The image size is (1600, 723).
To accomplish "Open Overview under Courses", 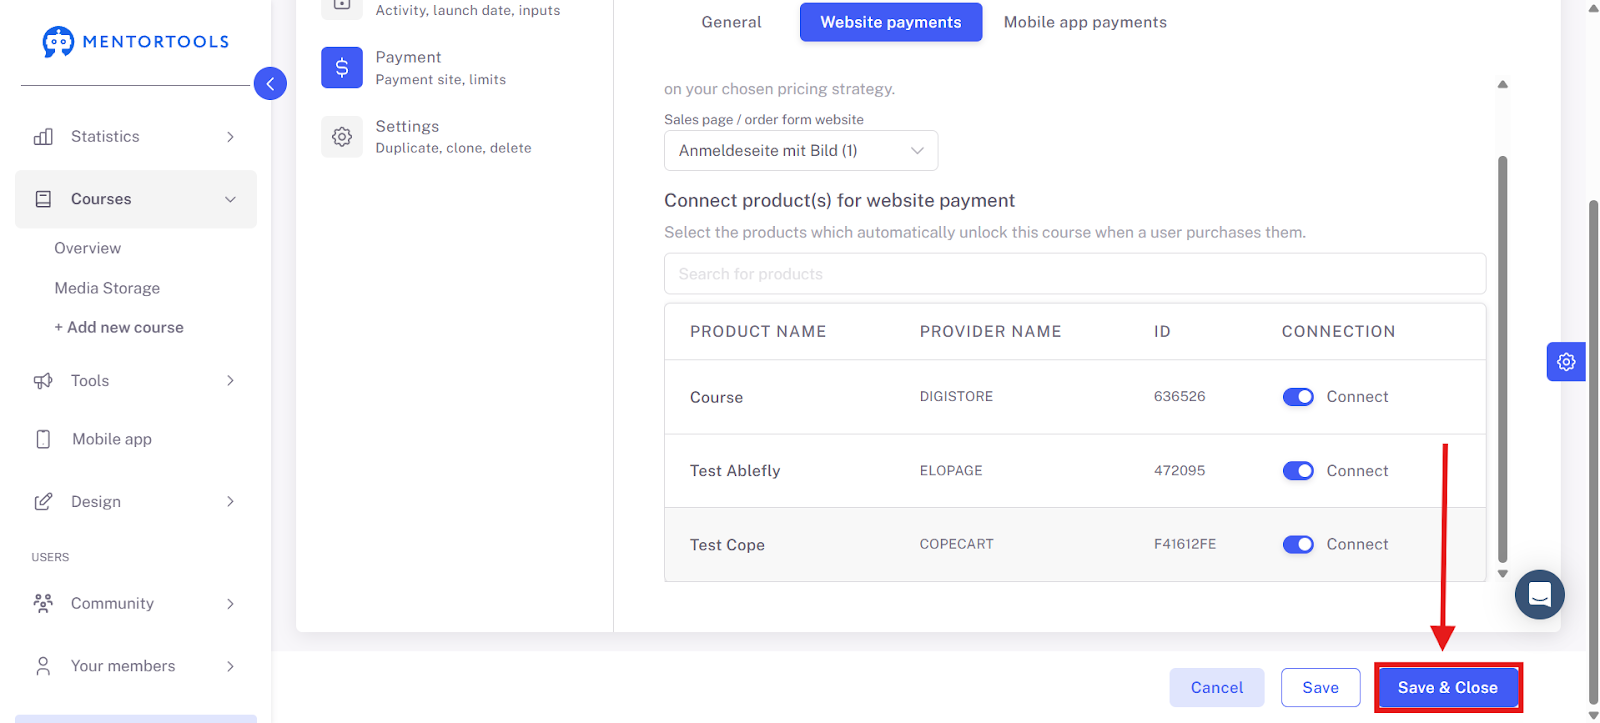I will click(88, 248).
